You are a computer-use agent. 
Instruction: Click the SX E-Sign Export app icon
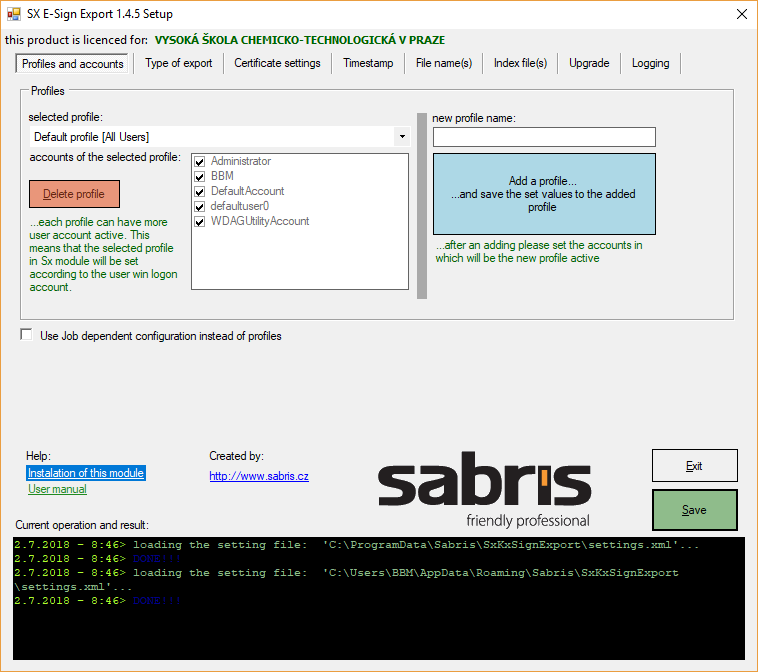point(14,15)
